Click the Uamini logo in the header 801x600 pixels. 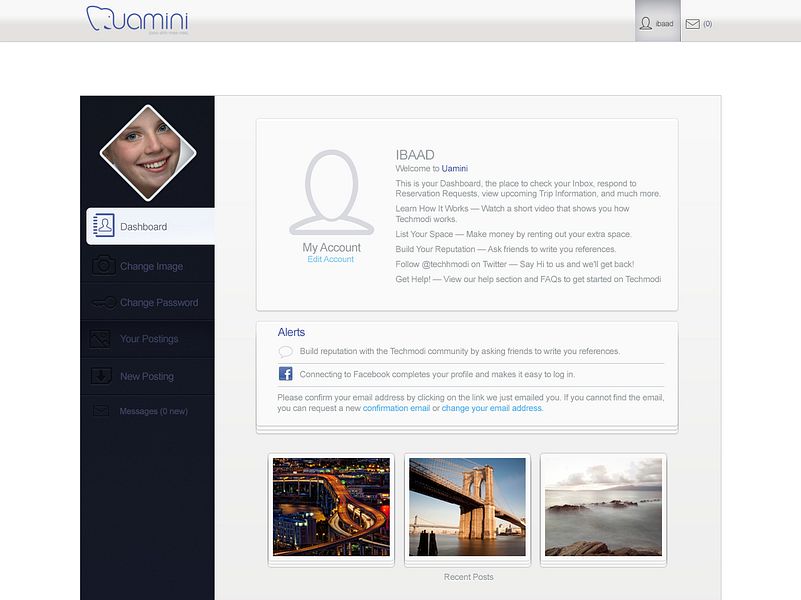[137, 19]
